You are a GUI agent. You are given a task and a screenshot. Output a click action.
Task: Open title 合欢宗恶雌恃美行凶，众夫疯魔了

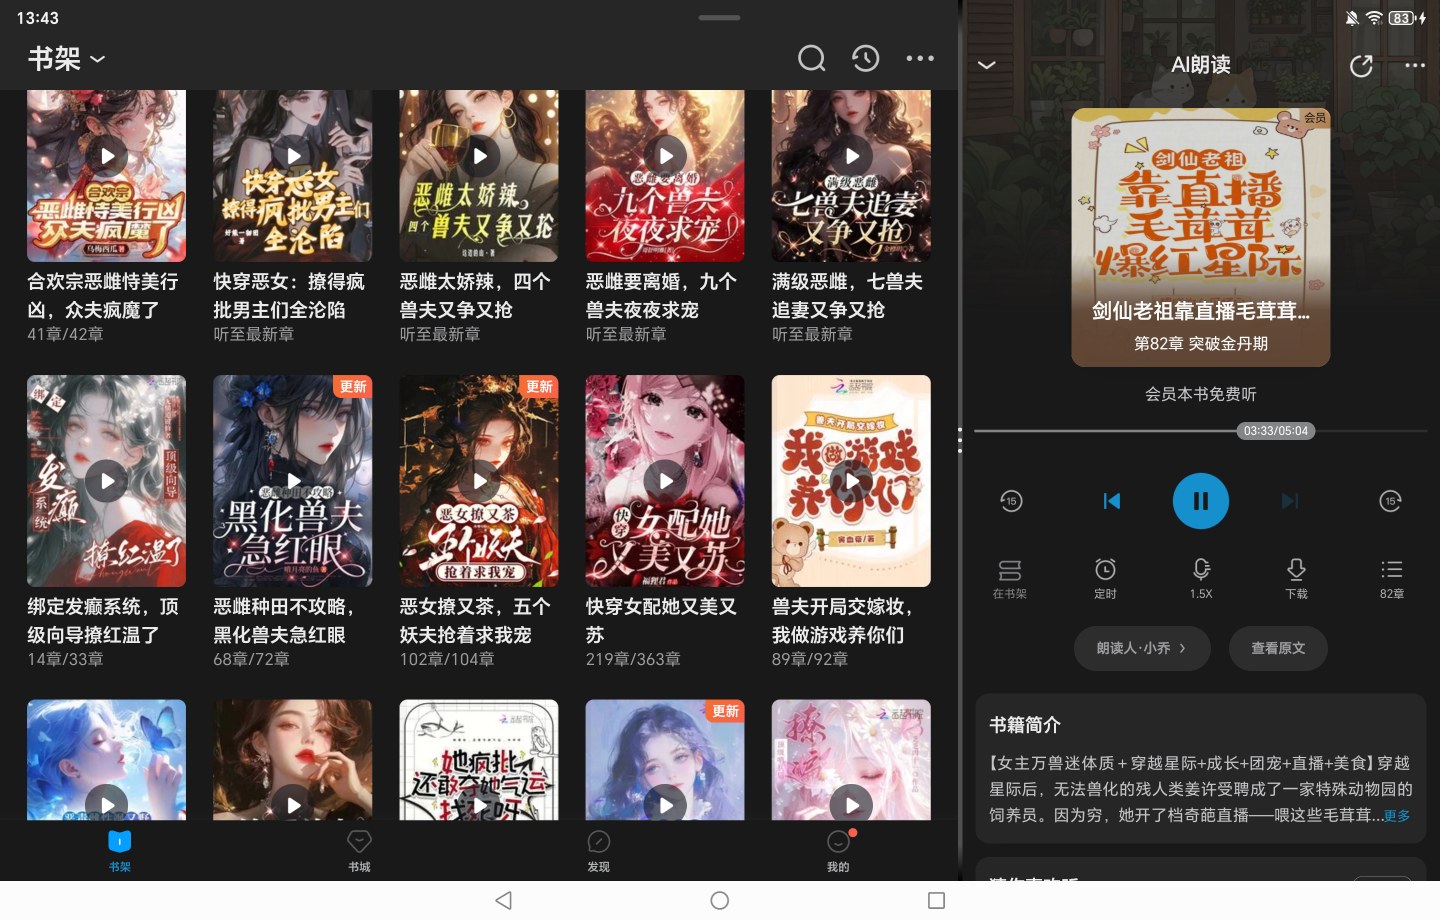103,296
